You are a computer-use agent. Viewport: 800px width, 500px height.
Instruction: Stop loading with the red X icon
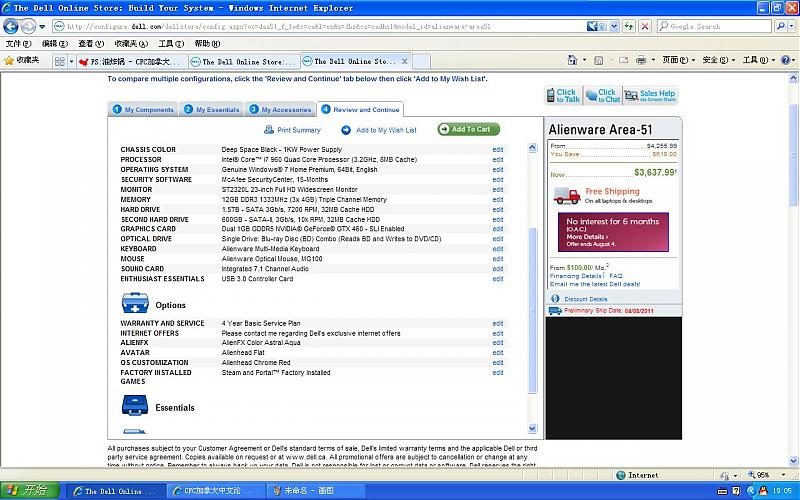pos(645,26)
